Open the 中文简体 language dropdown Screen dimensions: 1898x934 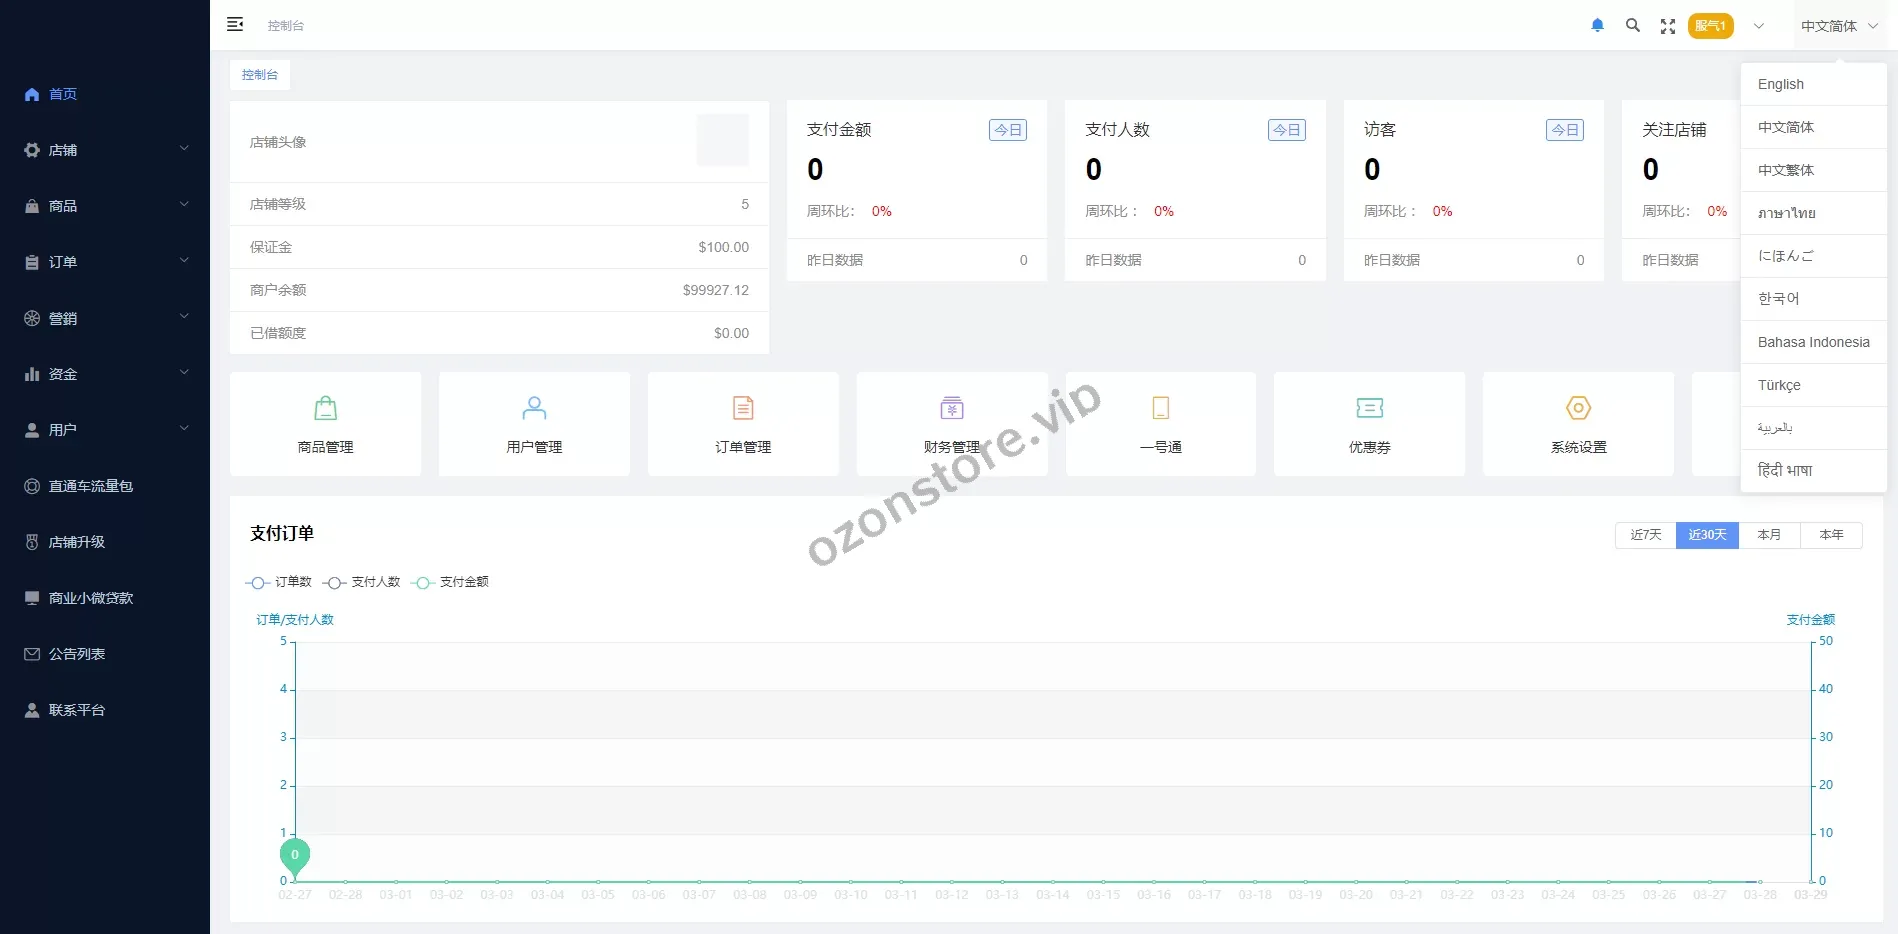click(x=1838, y=26)
